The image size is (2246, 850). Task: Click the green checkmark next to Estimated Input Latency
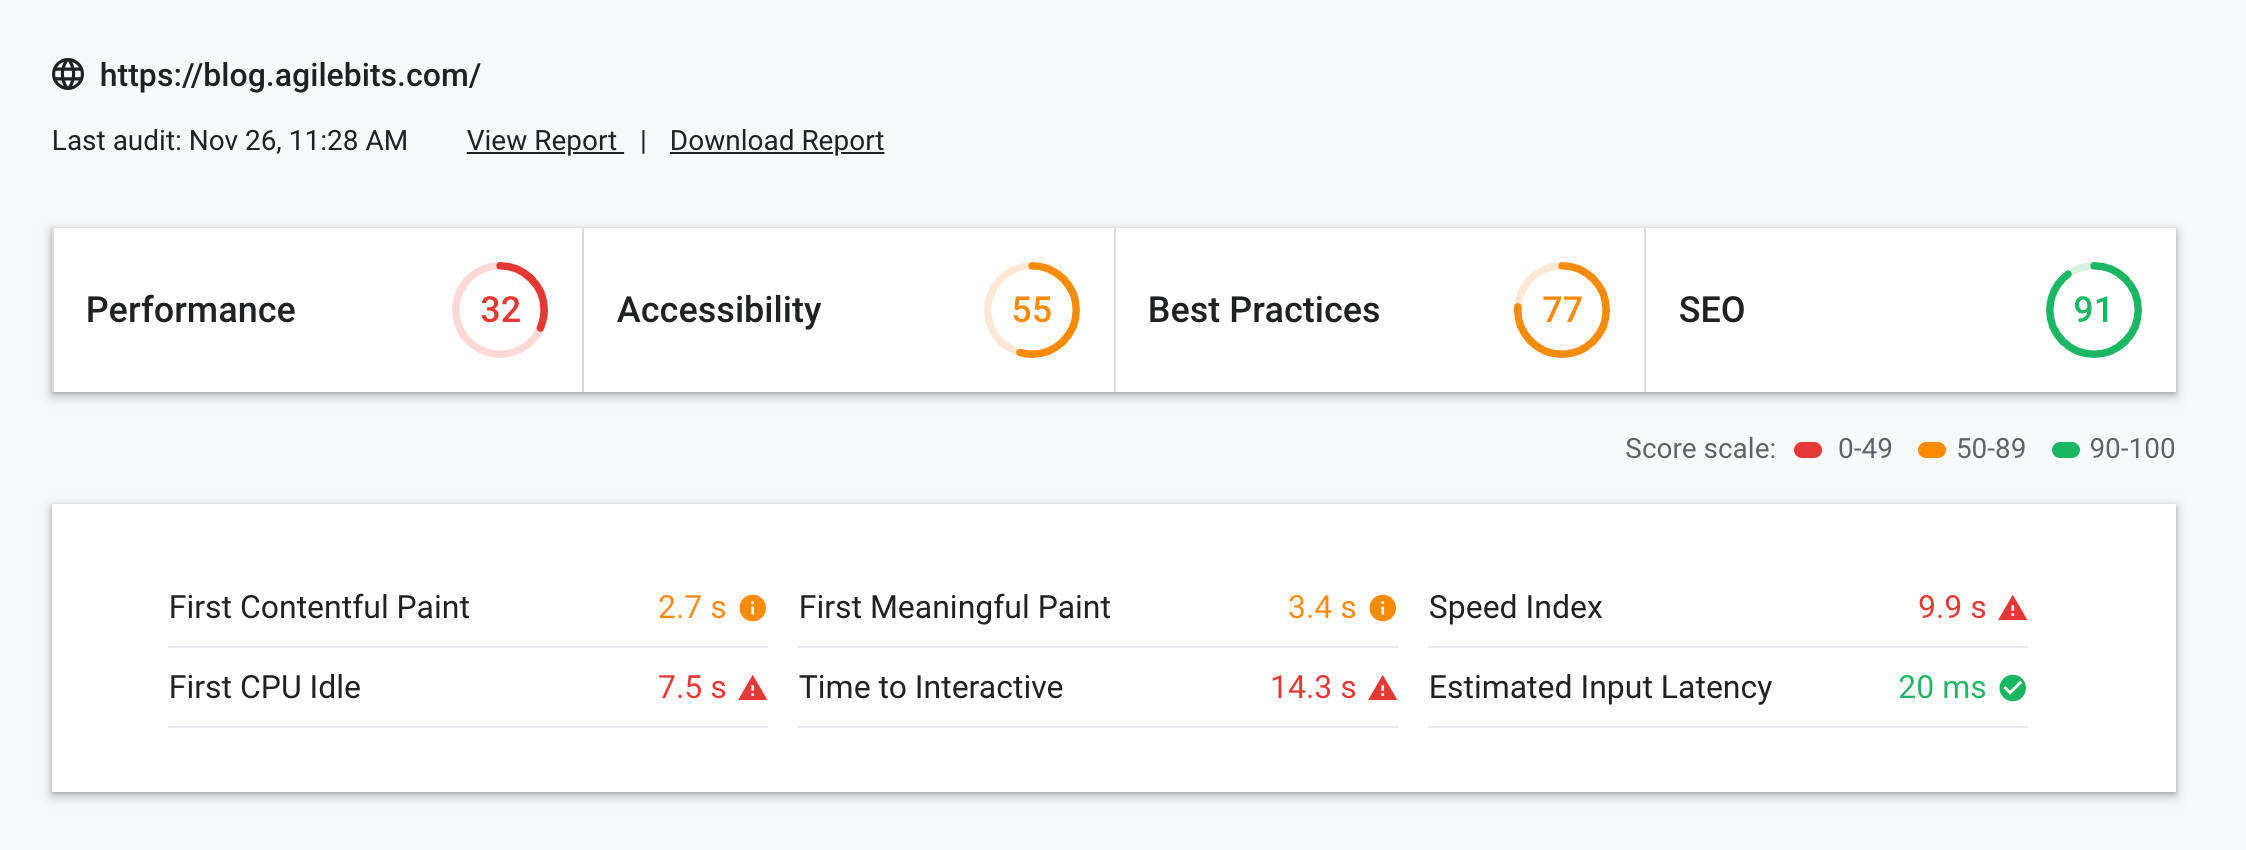tap(2013, 688)
